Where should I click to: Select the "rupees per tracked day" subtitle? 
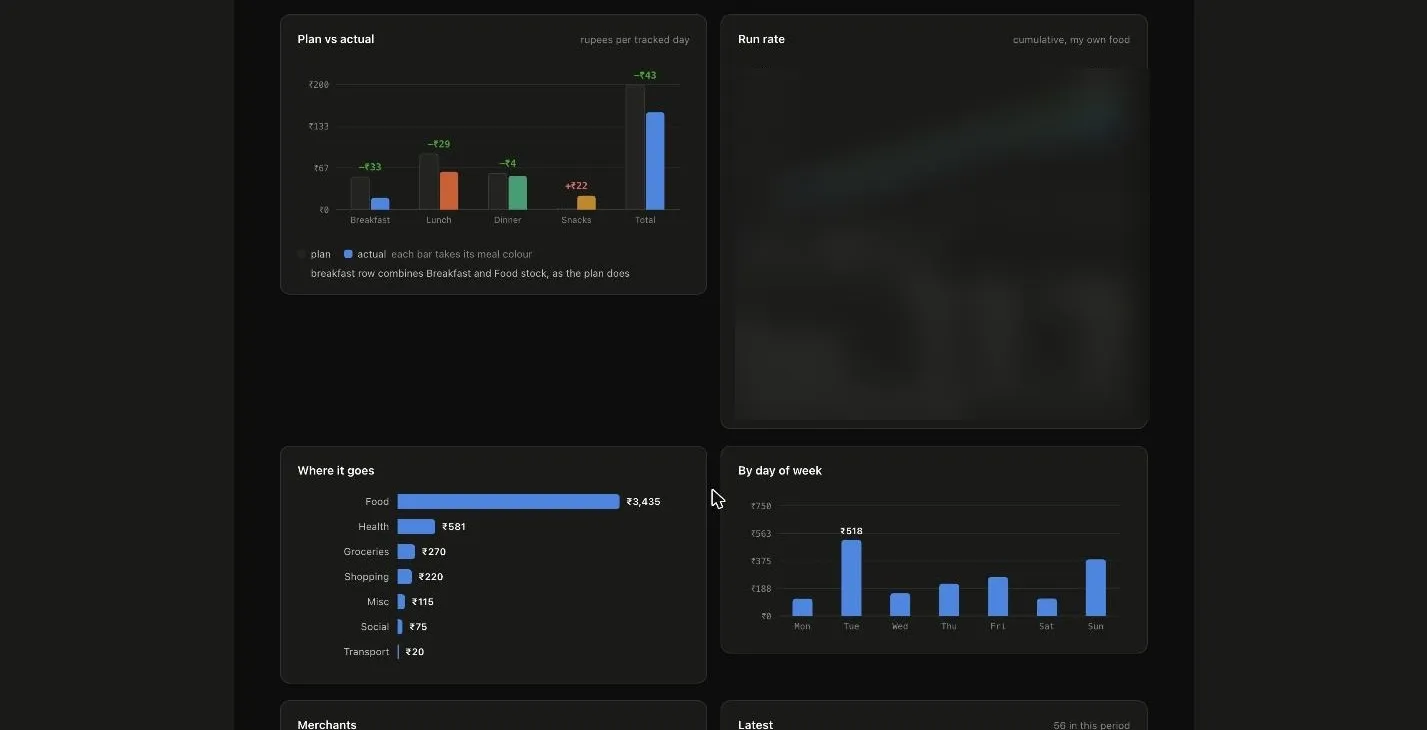[x=635, y=40]
